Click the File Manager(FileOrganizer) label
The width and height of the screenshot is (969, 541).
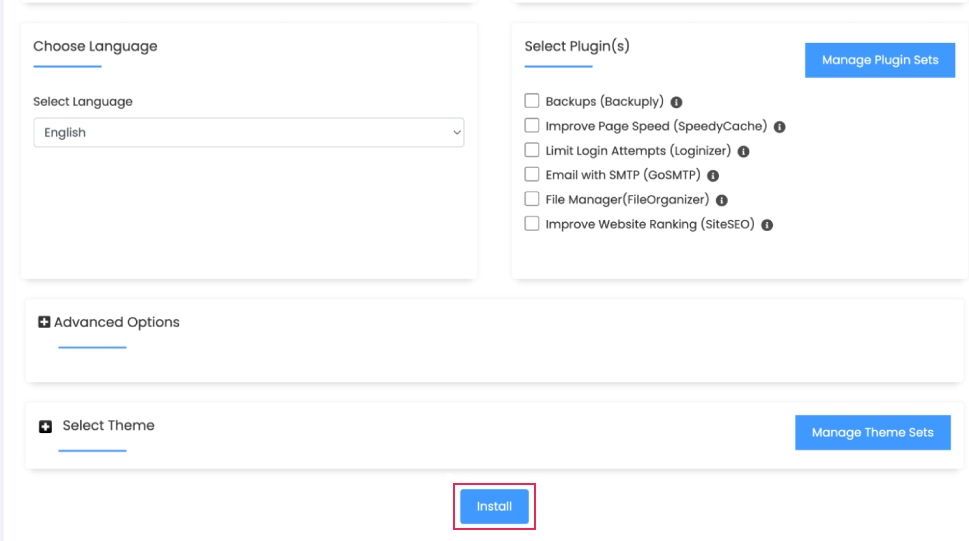pos(627,200)
